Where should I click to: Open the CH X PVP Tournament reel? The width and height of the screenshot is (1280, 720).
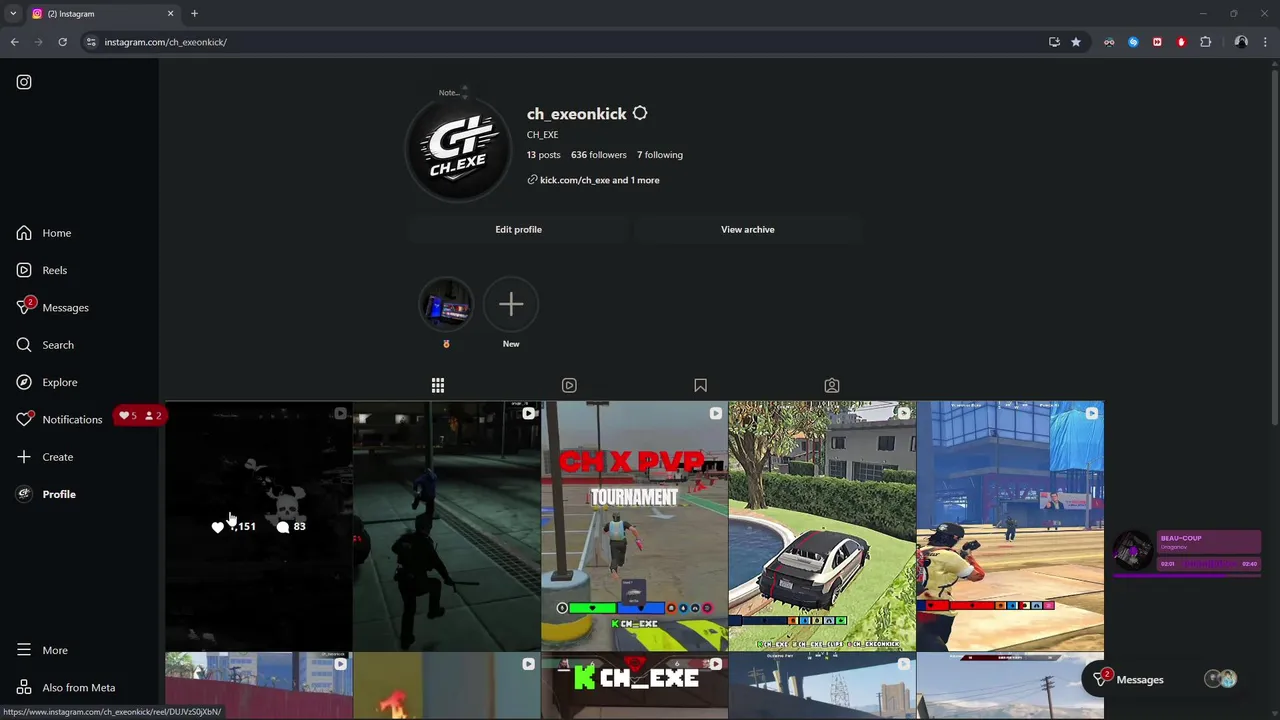click(x=634, y=526)
